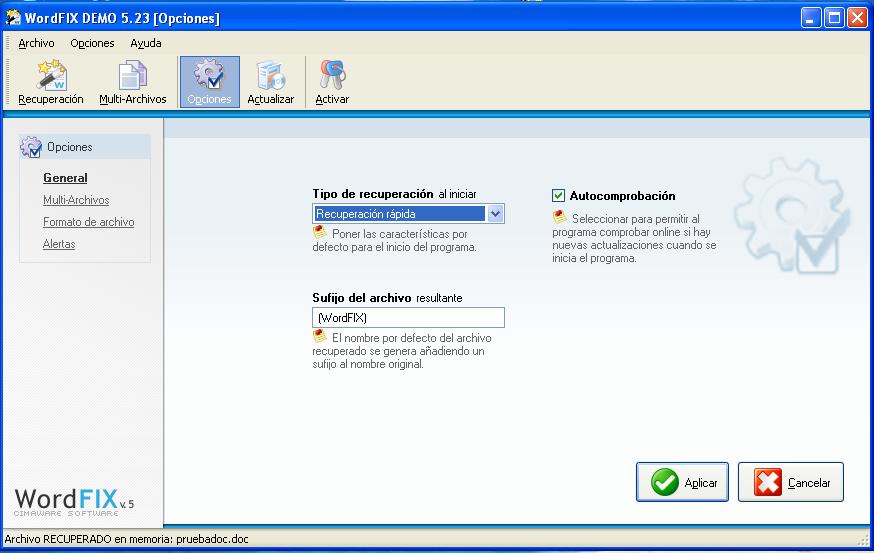Image resolution: width=874 pixels, height=553 pixels.
Task: Click the 'Sufijo del archivo' label
Action: (x=362, y=298)
